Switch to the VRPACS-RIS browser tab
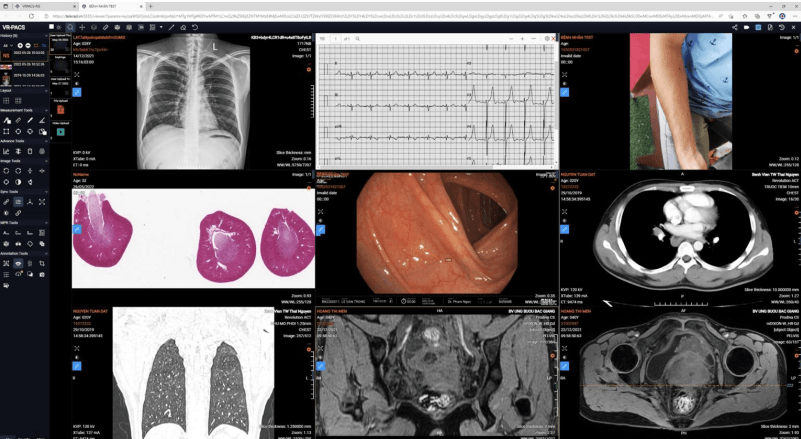The width and height of the screenshot is (801, 439). click(30, 5)
